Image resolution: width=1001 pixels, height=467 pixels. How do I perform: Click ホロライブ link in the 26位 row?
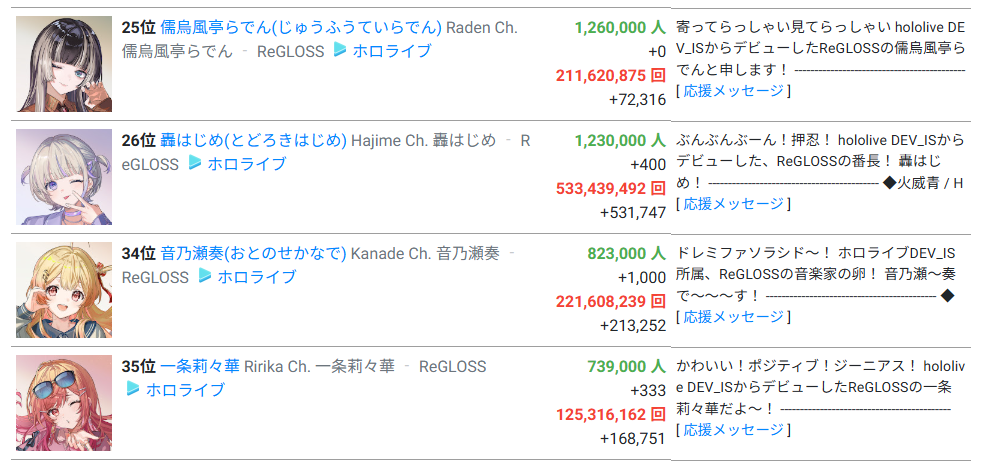[247, 163]
